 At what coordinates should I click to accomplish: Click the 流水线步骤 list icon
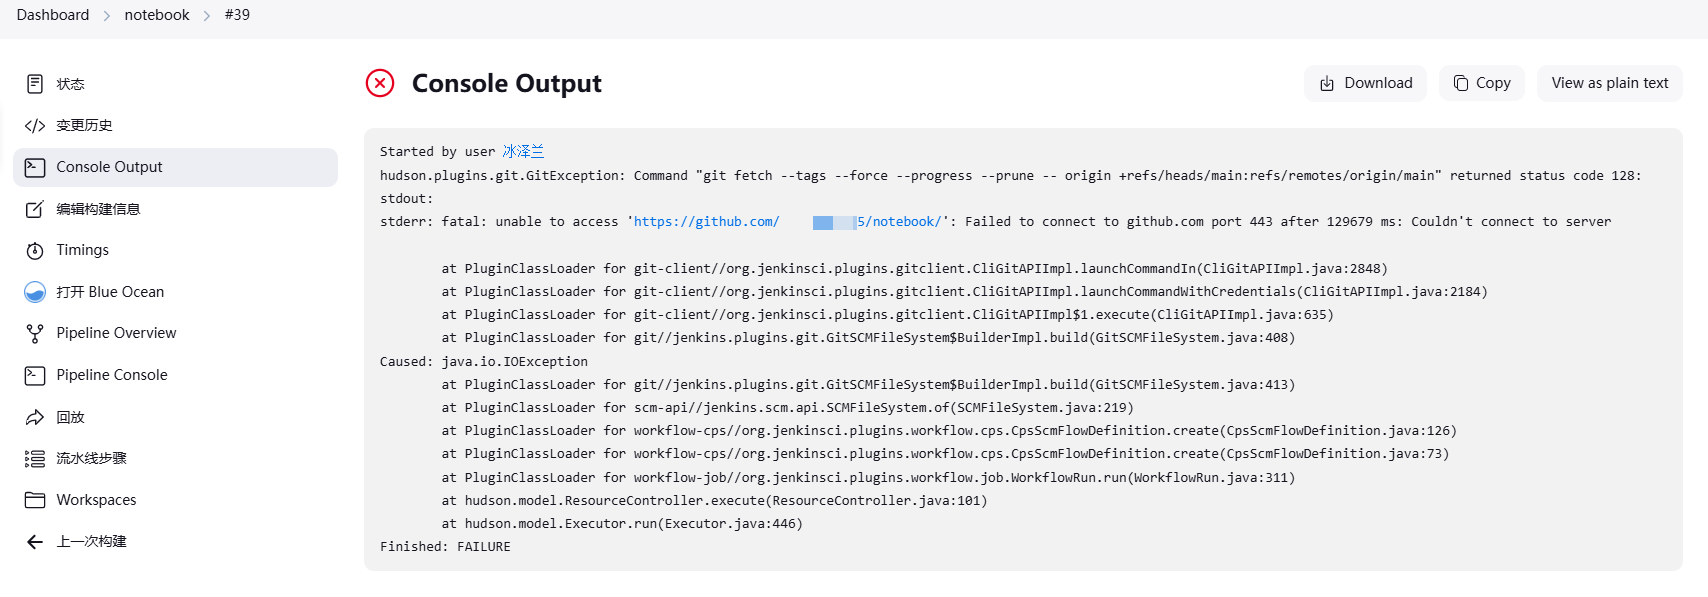point(35,459)
